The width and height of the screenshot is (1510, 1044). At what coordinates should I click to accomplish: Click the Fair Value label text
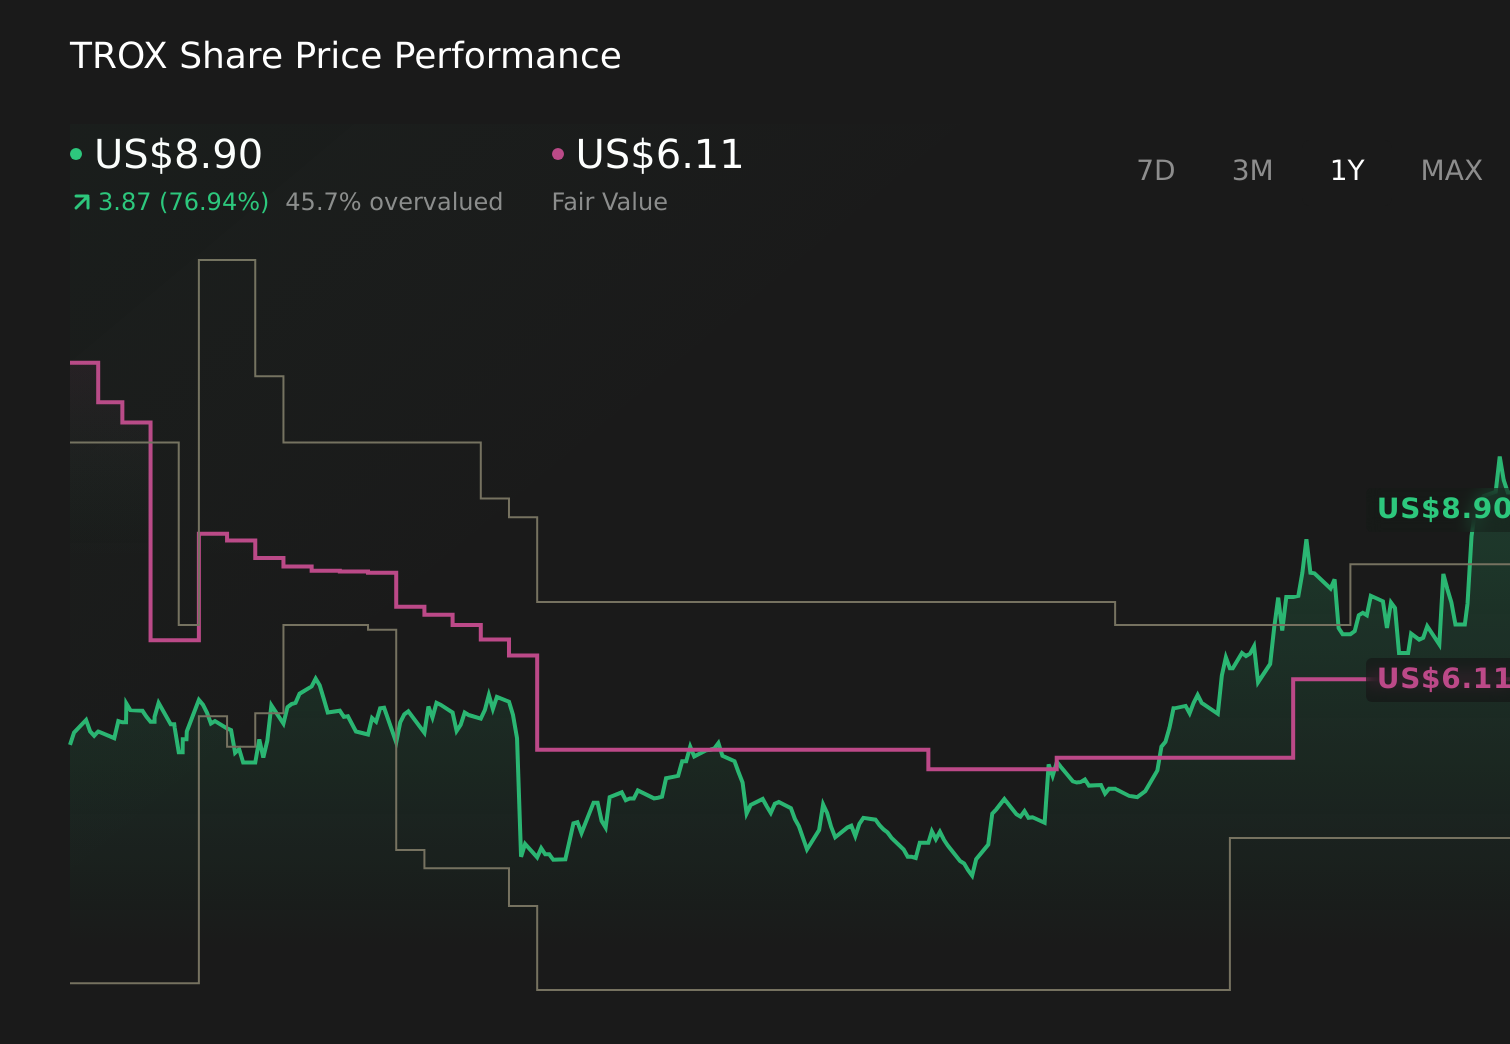[608, 201]
